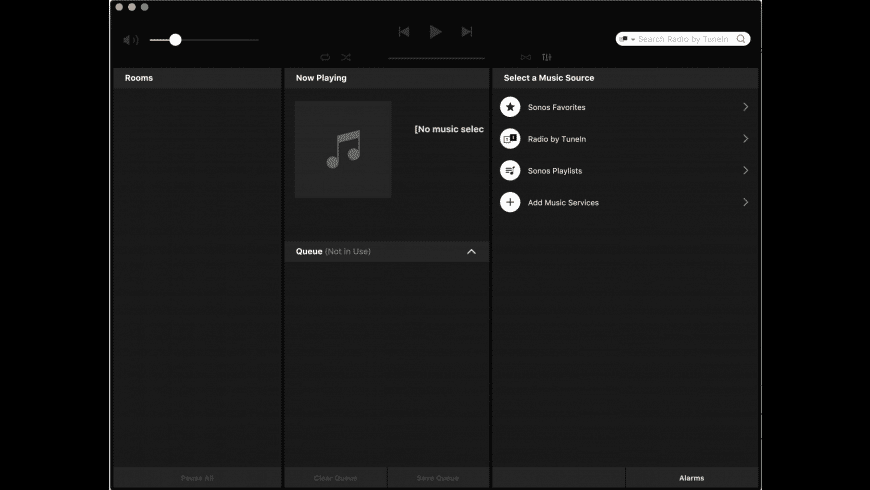The image size is (870, 490).
Task: Expand Sonos Favorites chevron
Action: coord(746,107)
